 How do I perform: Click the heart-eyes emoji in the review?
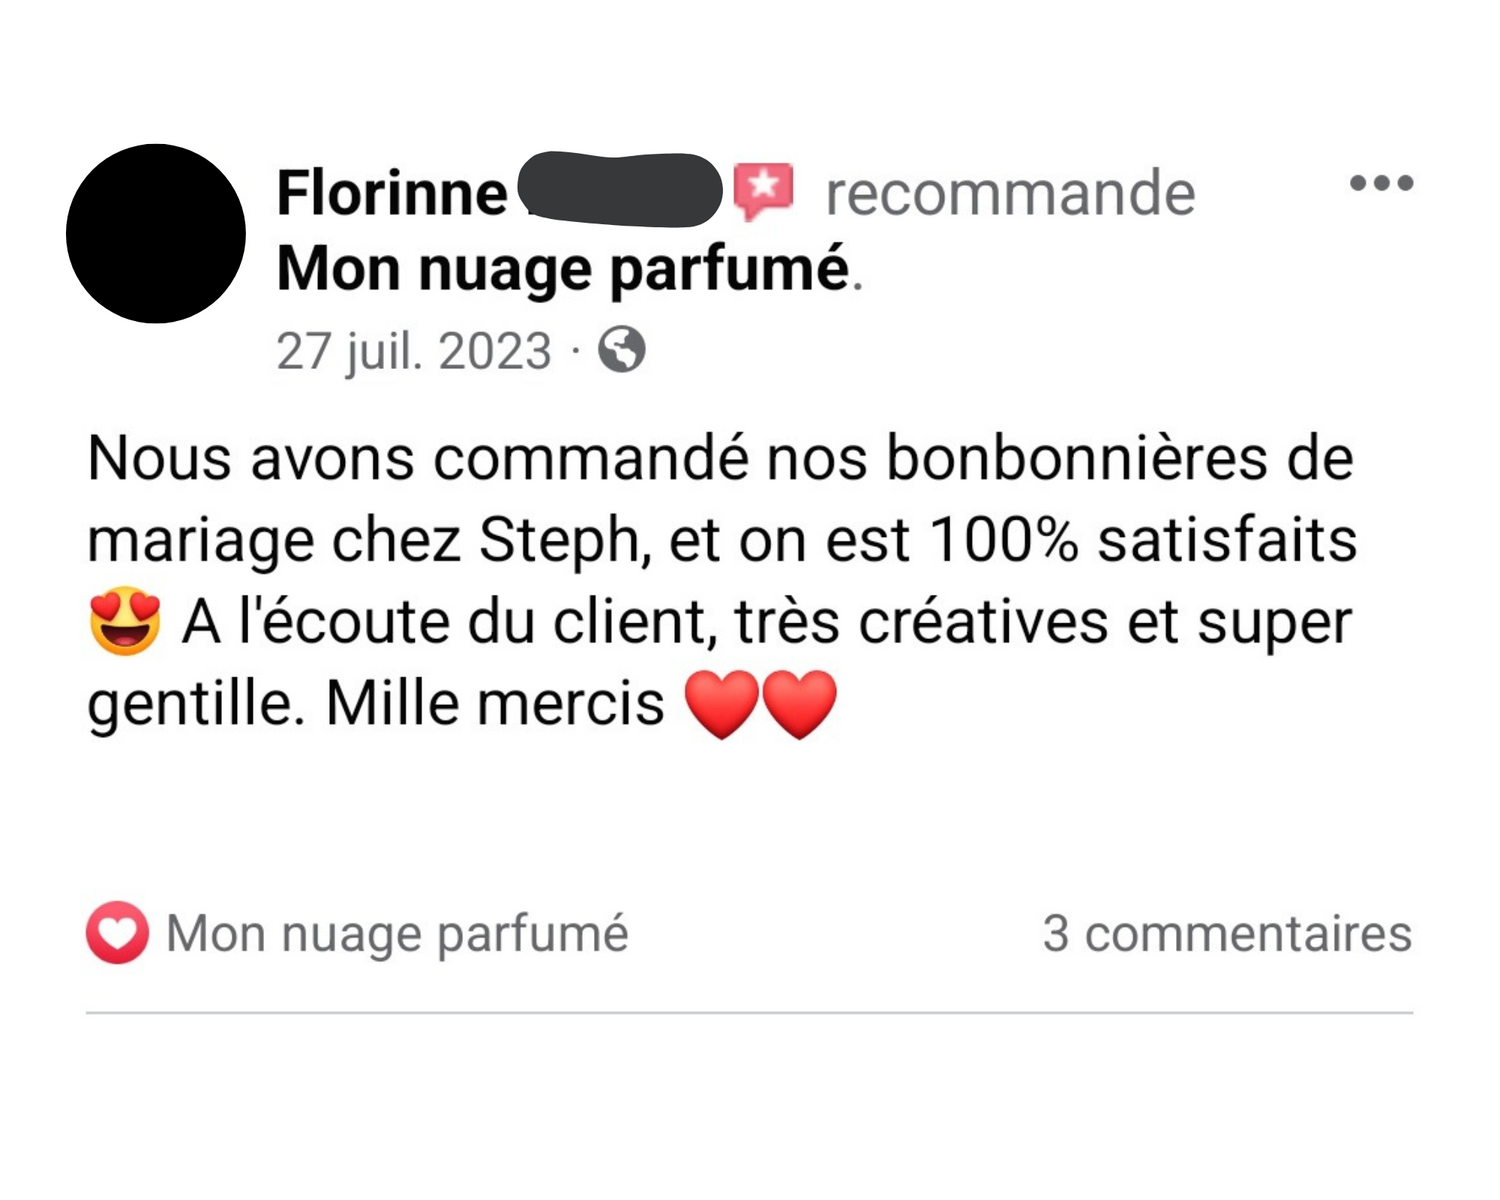(x=125, y=621)
